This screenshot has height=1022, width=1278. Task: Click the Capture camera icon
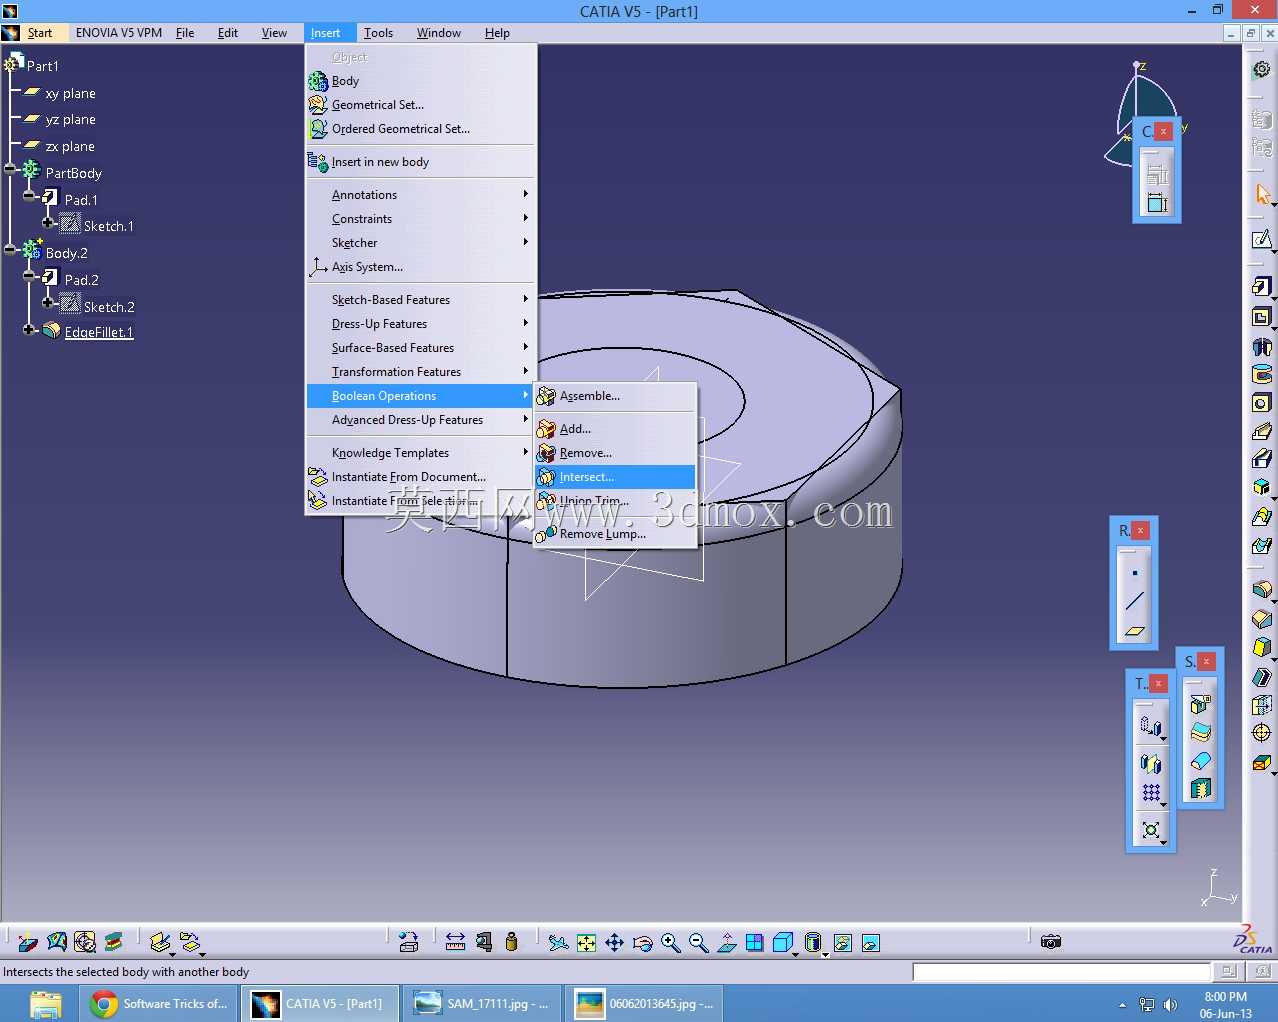(x=1050, y=942)
